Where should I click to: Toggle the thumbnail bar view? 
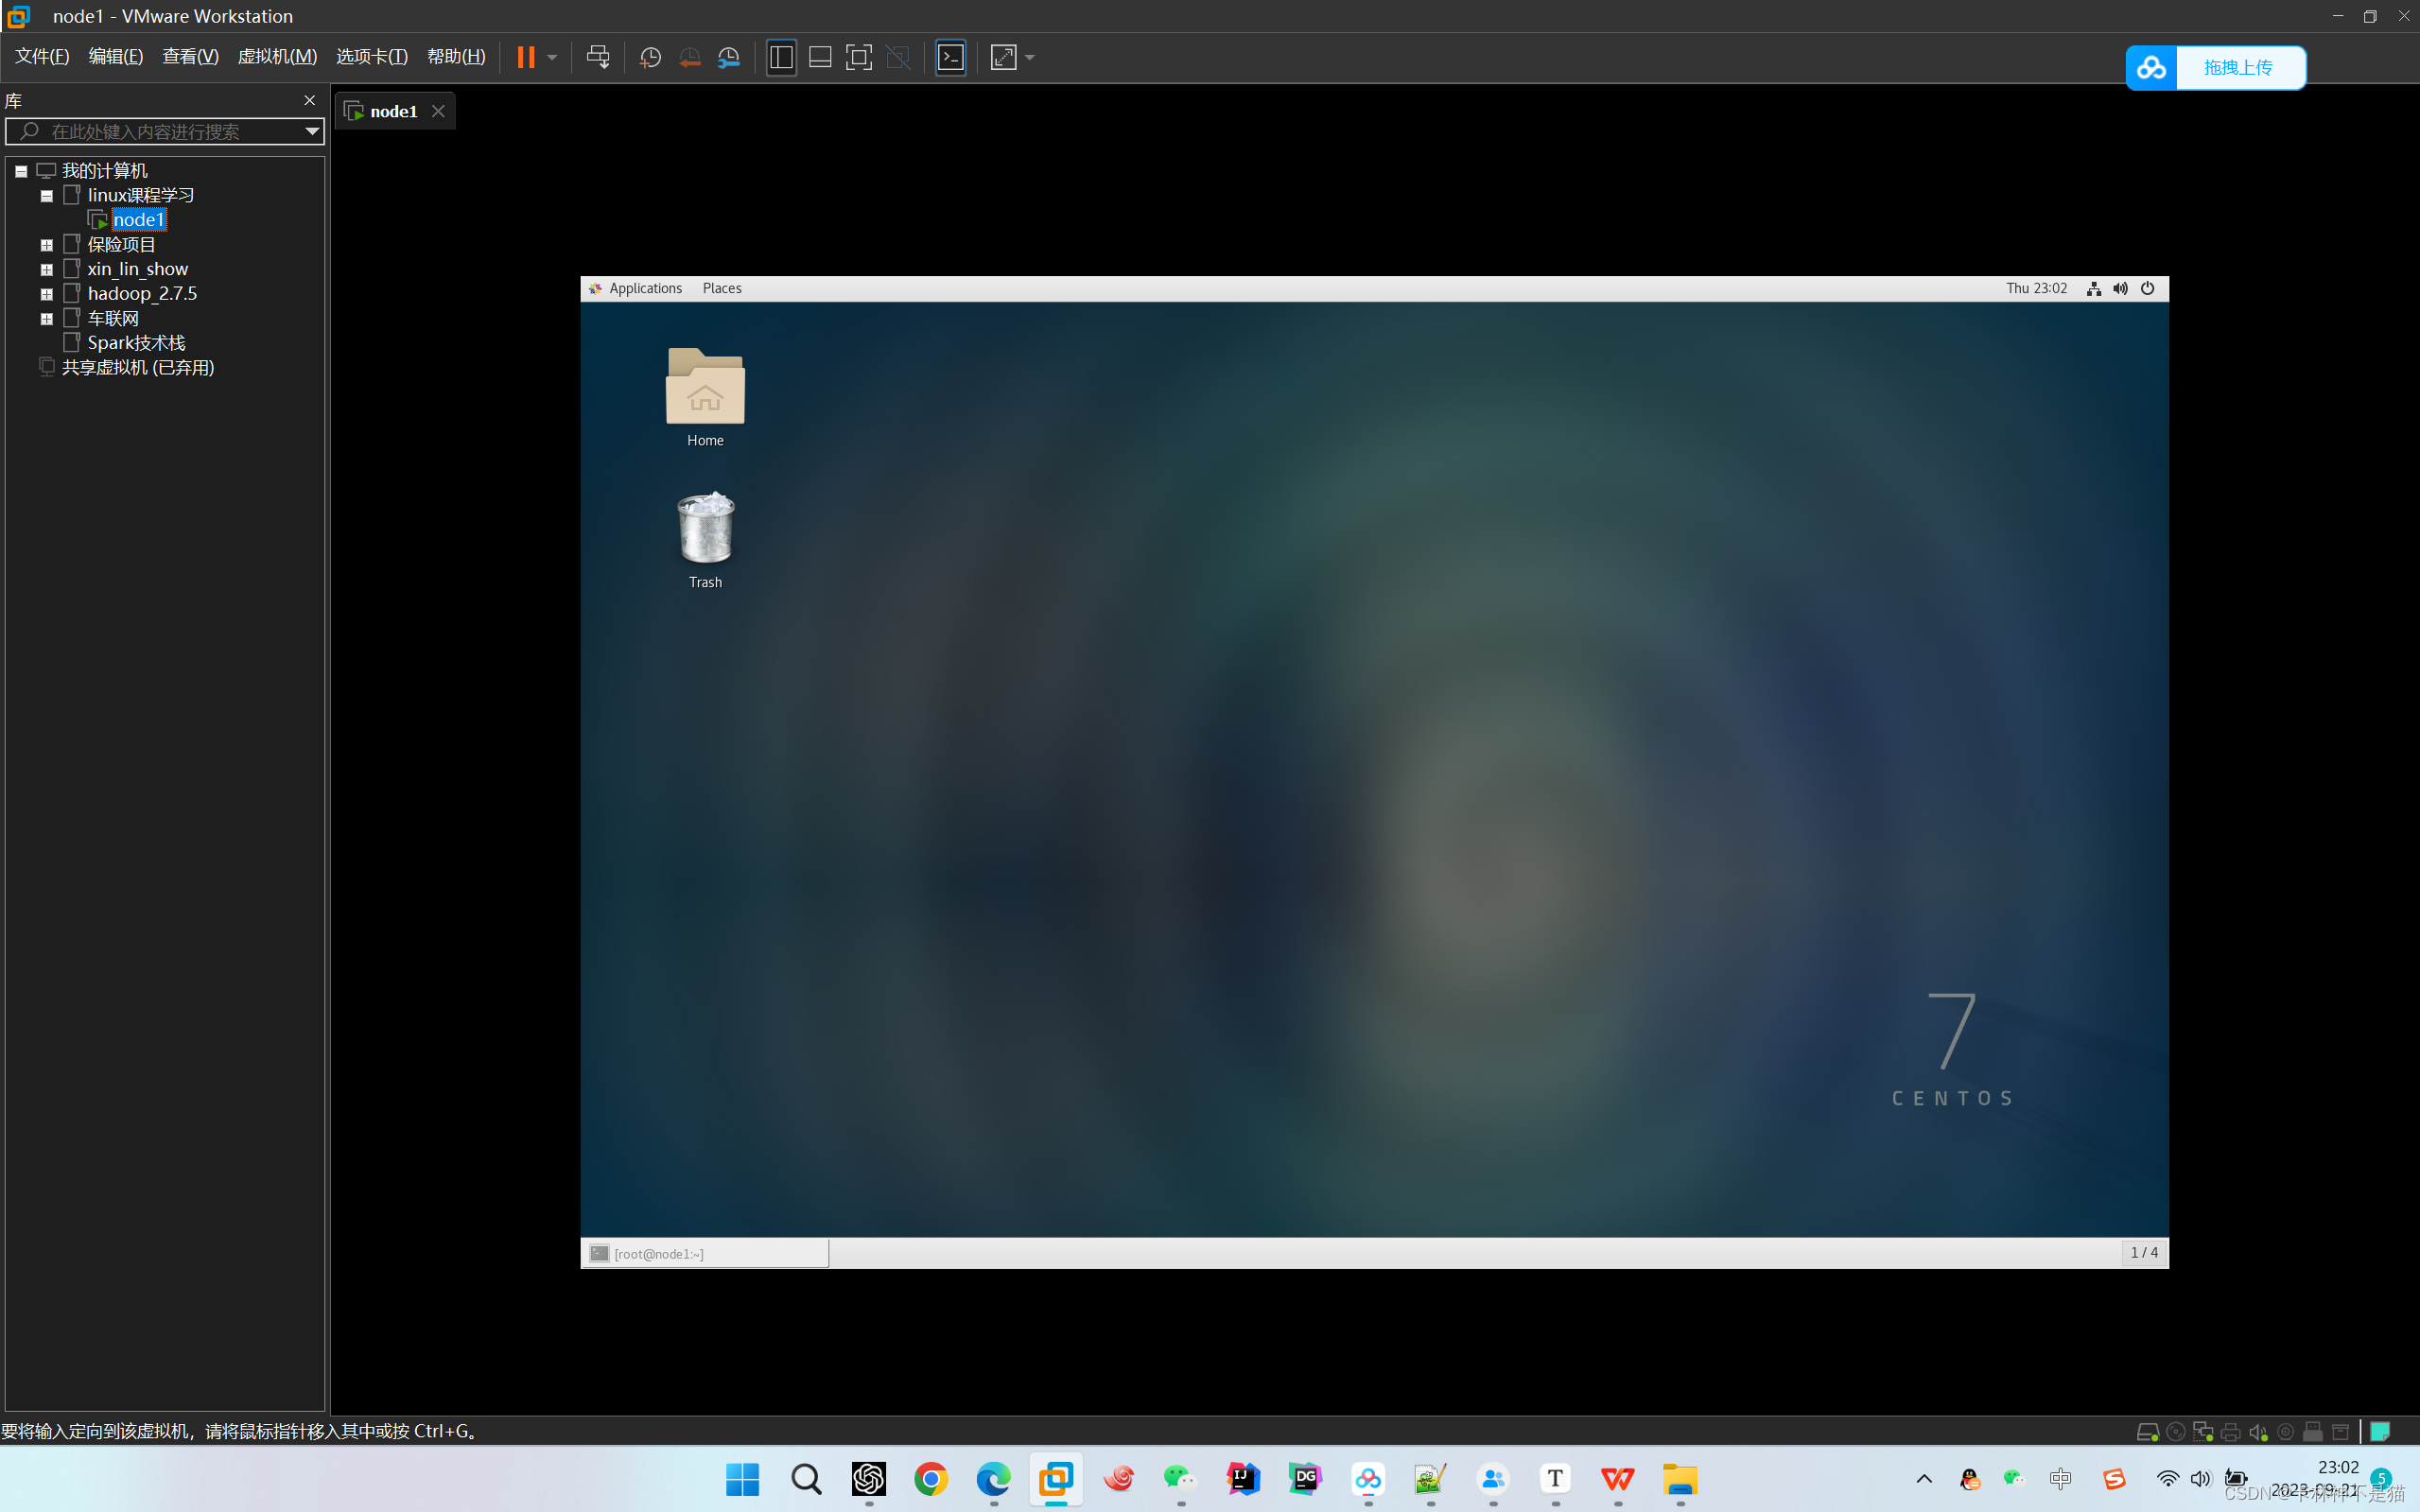pos(820,57)
